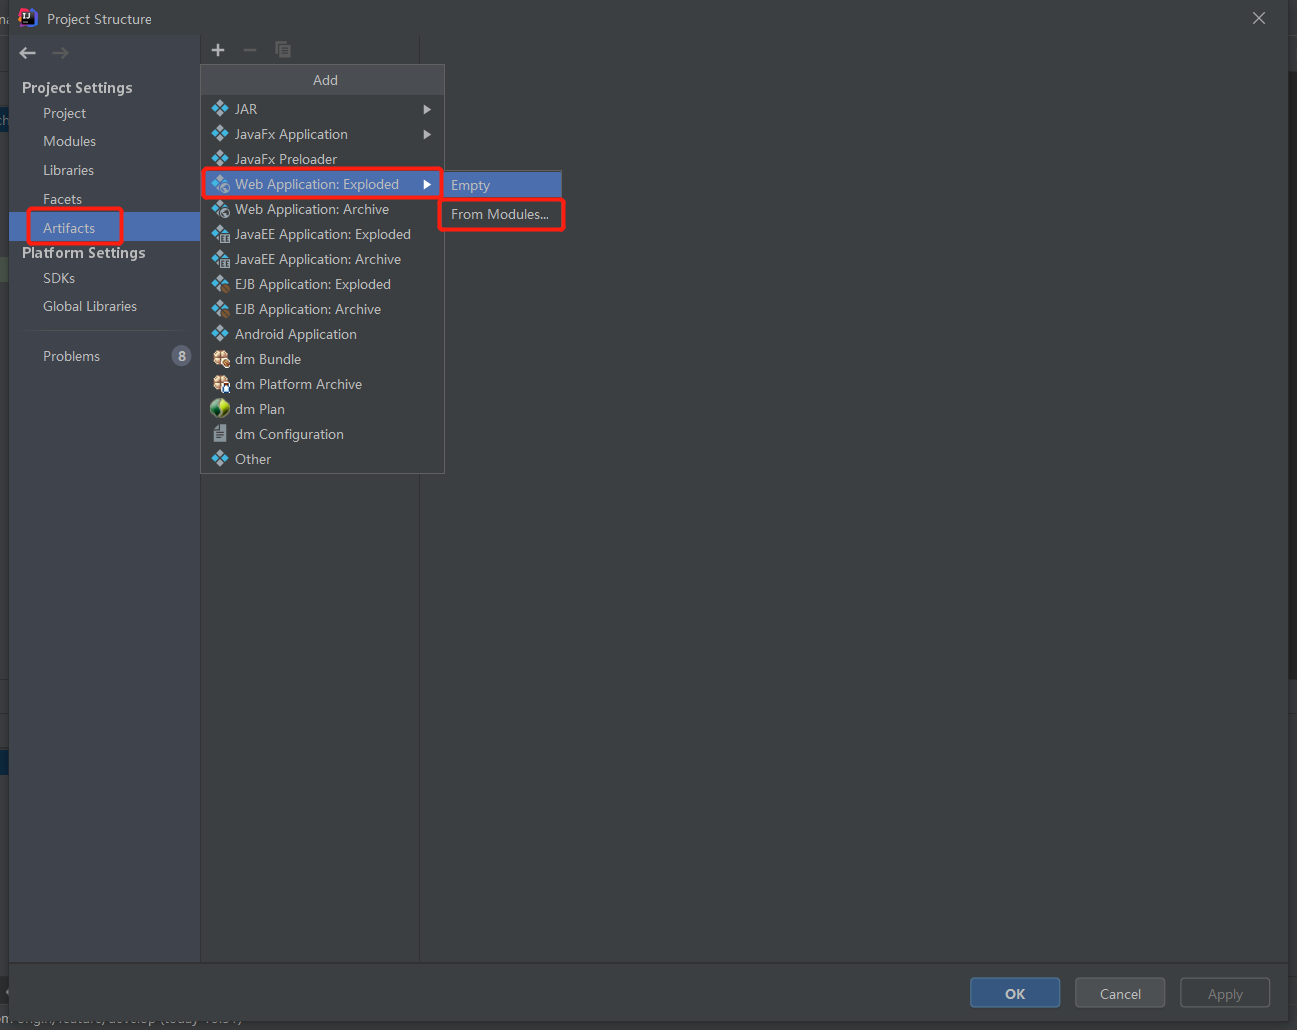Click the IntelliJ logo in title bar
1297x1030 pixels.
pyautogui.click(x=27, y=18)
